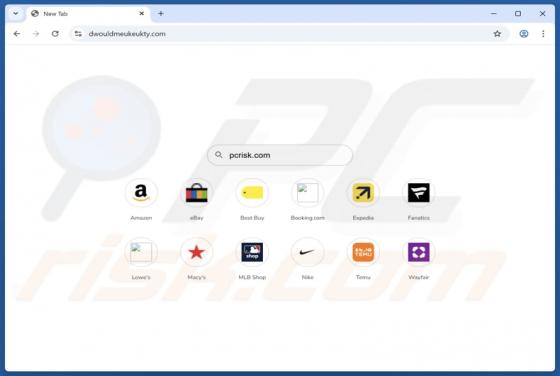Close the New Tab tab

pos(141,14)
